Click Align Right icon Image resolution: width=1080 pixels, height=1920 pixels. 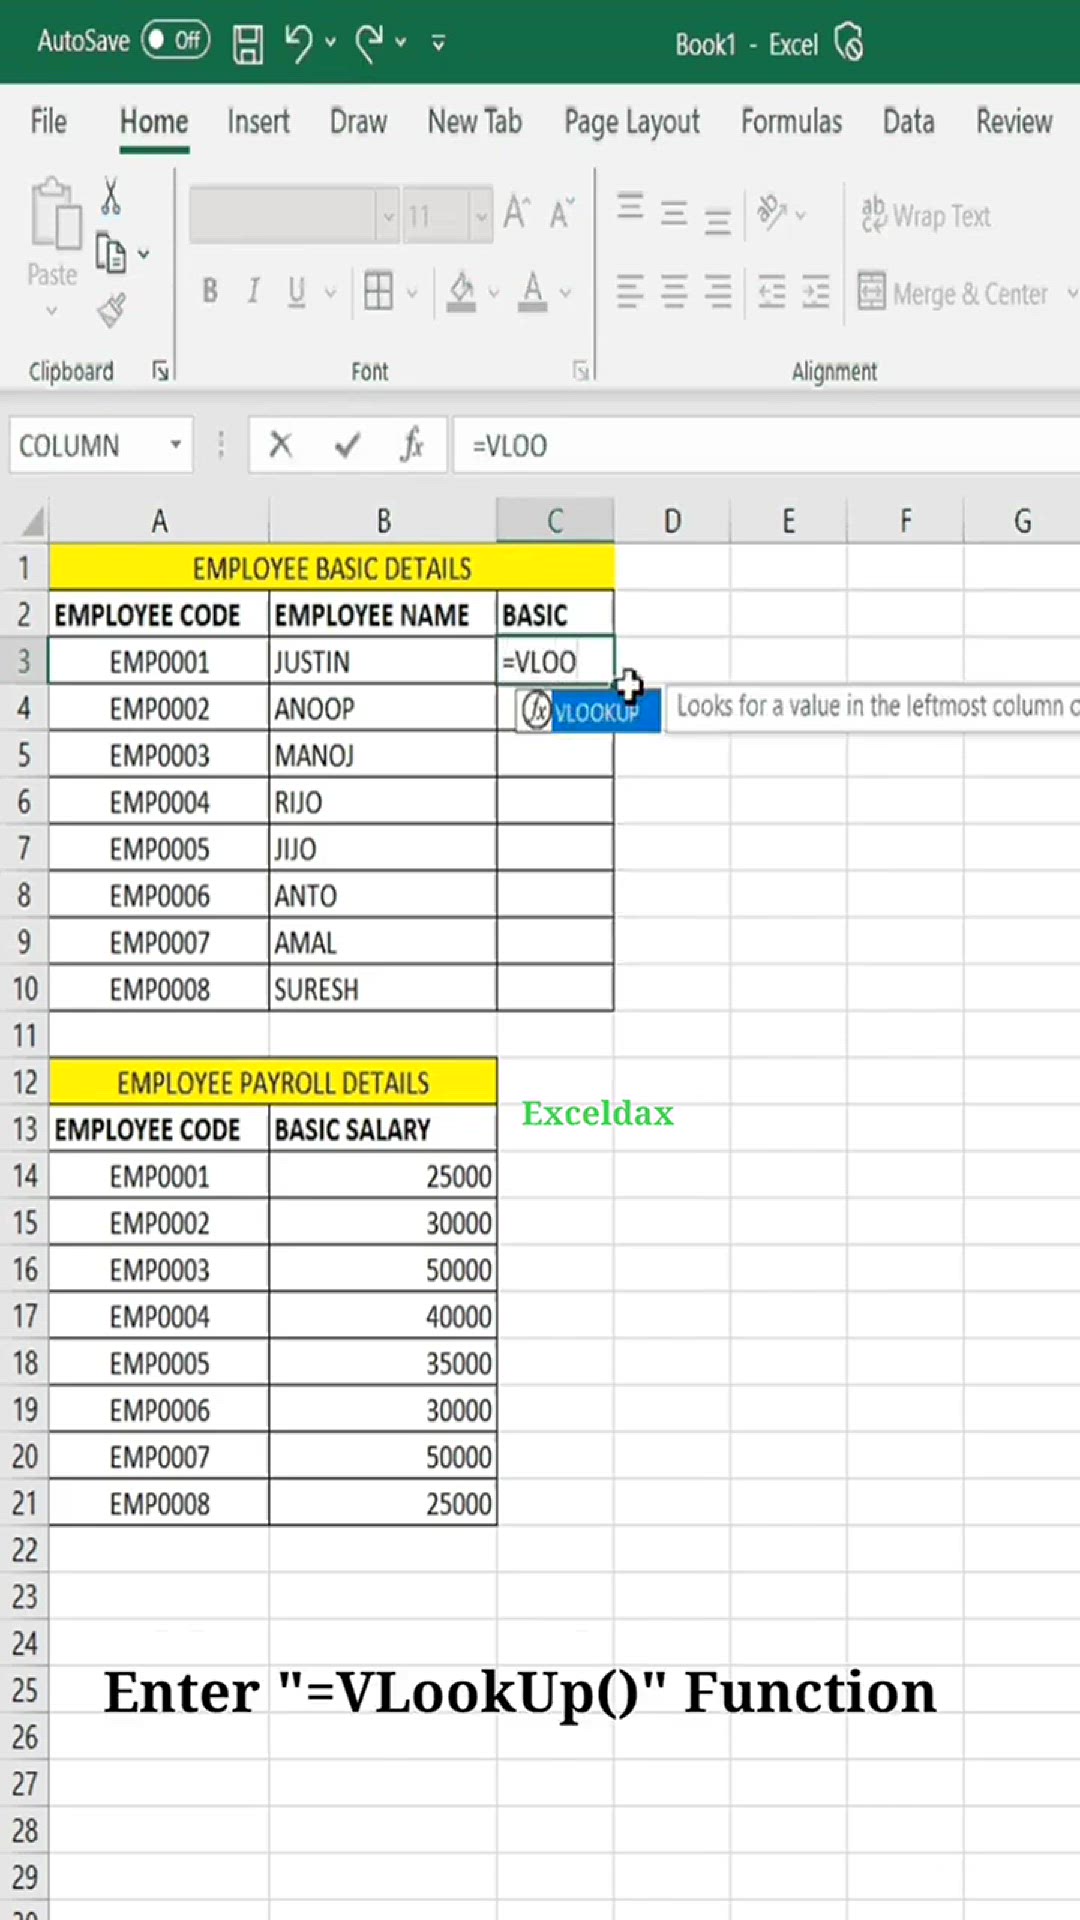tap(718, 291)
